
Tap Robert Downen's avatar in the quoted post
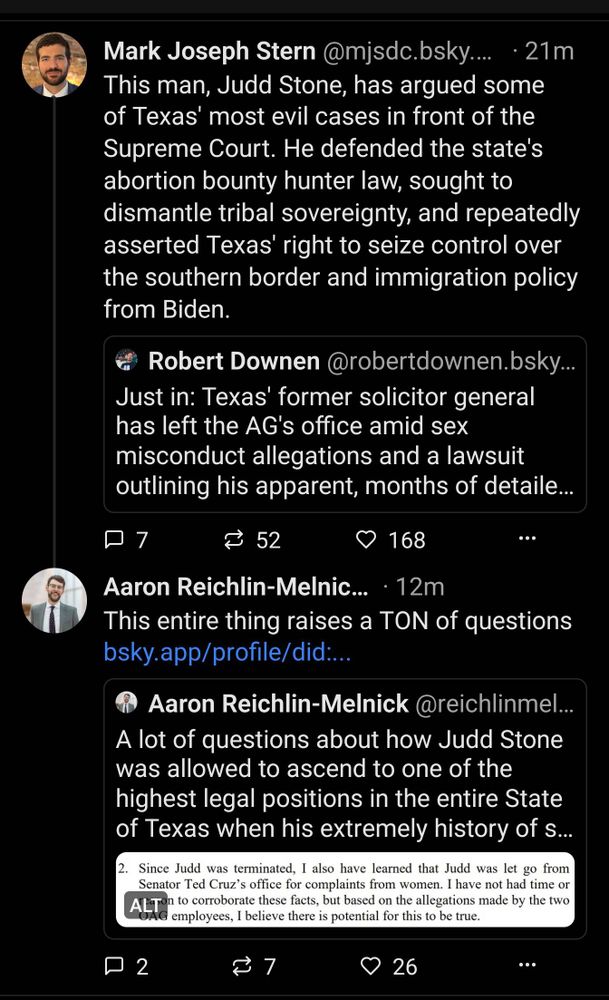pos(126,361)
